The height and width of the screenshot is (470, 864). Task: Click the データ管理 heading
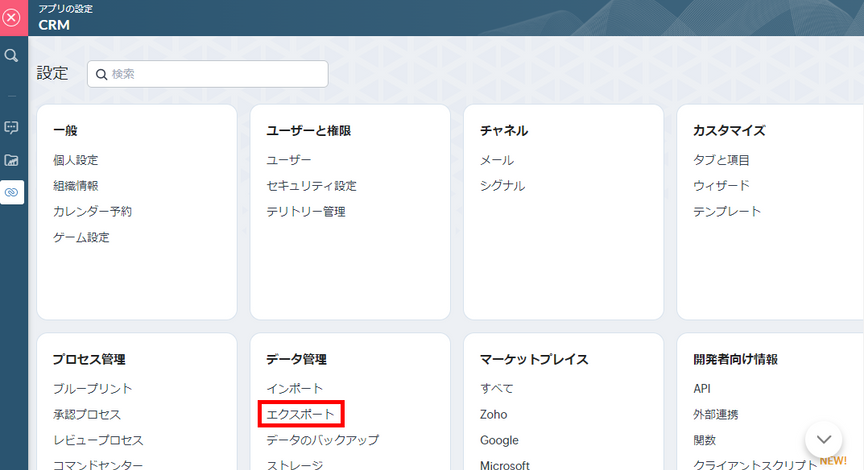click(x=296, y=359)
